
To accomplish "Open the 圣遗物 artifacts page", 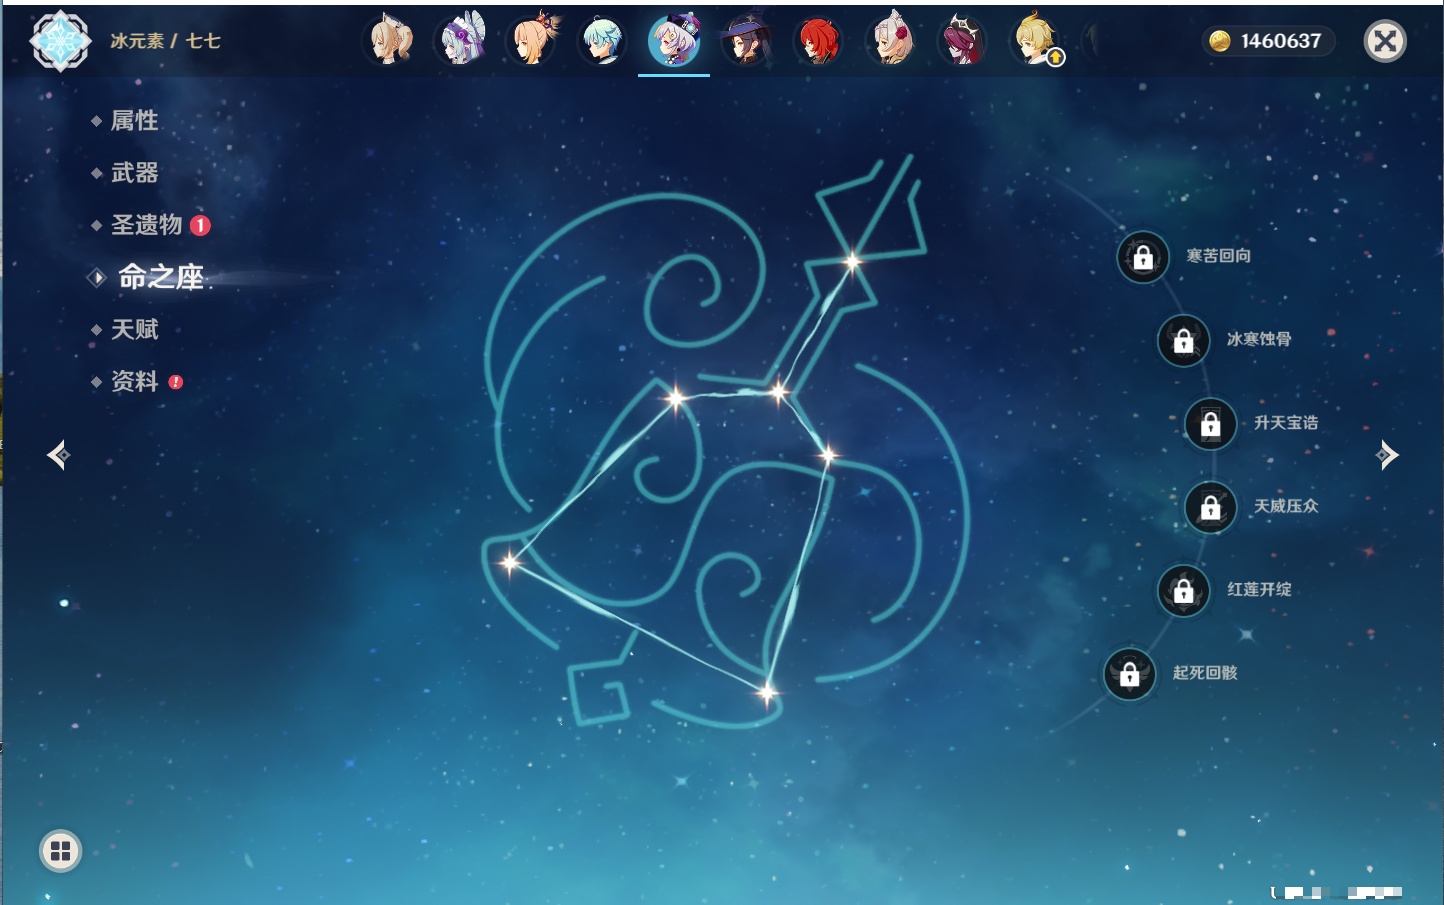I will click(148, 225).
